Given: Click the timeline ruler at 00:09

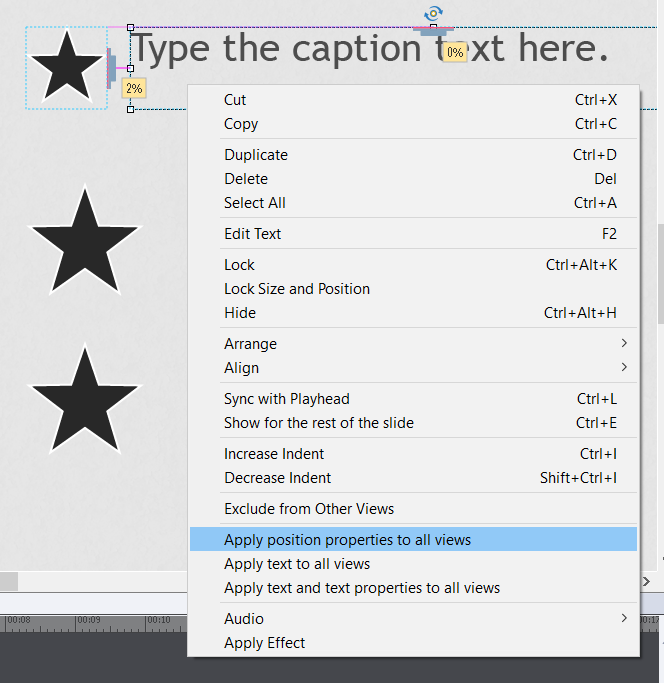Looking at the screenshot, I should pos(88,622).
